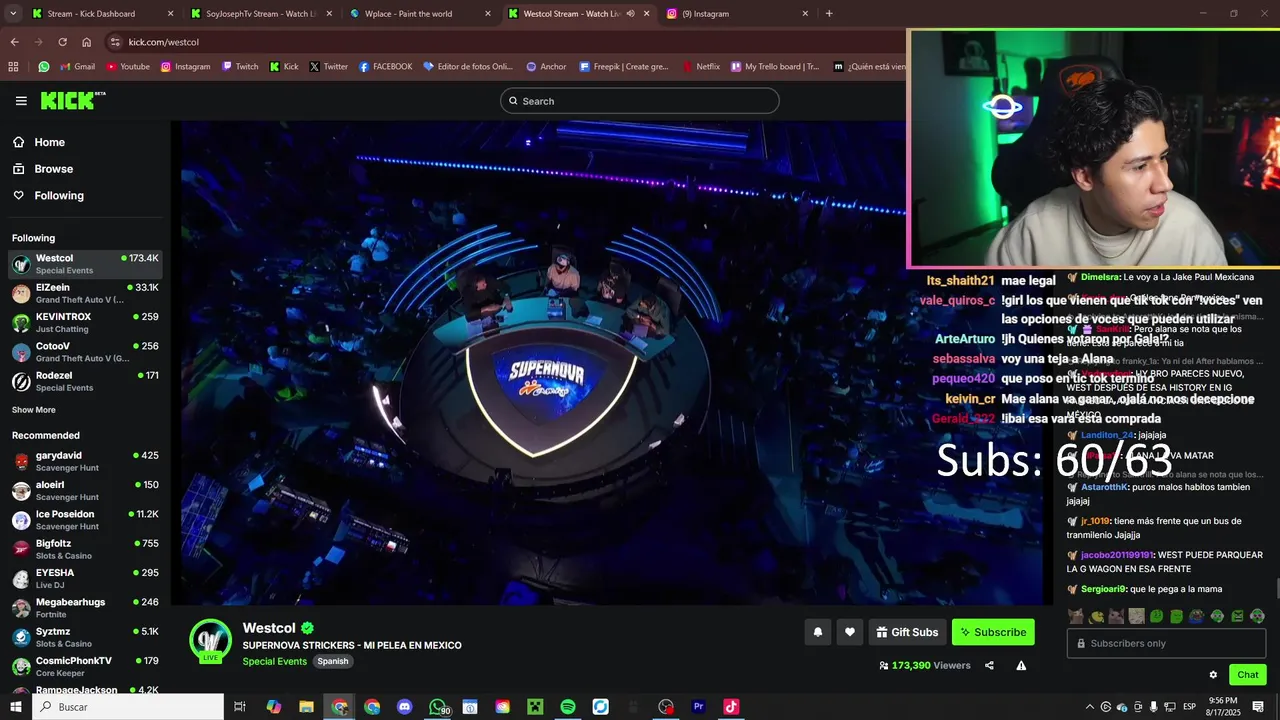Image resolution: width=1280 pixels, height=720 pixels.
Task: Select KEVINTROX channel in sidebar
Action: pos(85,322)
